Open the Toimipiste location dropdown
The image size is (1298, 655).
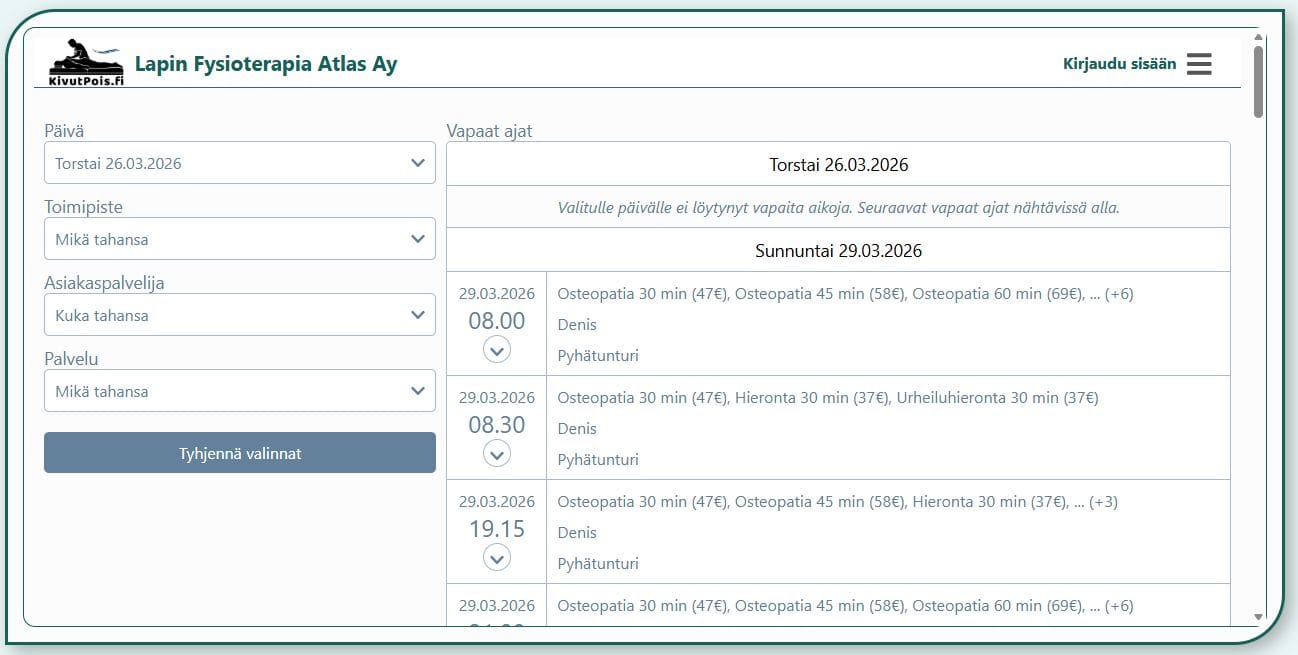pos(240,239)
